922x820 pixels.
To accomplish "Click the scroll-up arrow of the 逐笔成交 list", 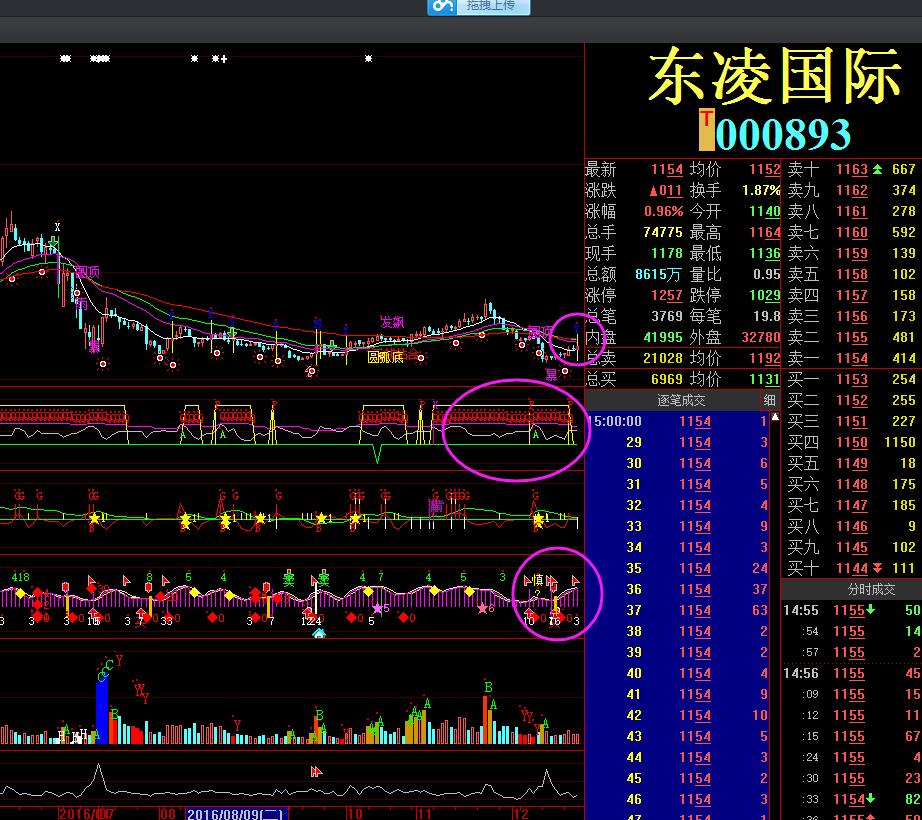I will click(775, 417).
